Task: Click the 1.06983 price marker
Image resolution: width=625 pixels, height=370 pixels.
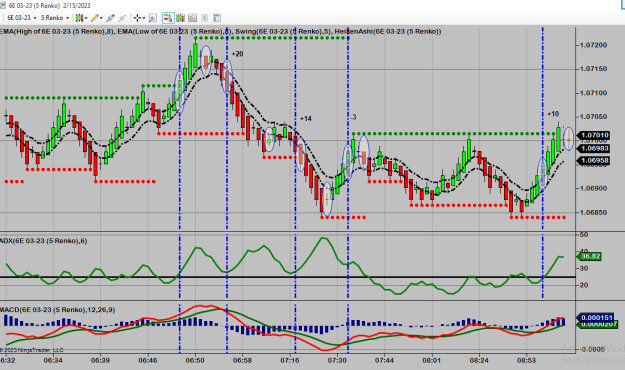Action: (594, 148)
